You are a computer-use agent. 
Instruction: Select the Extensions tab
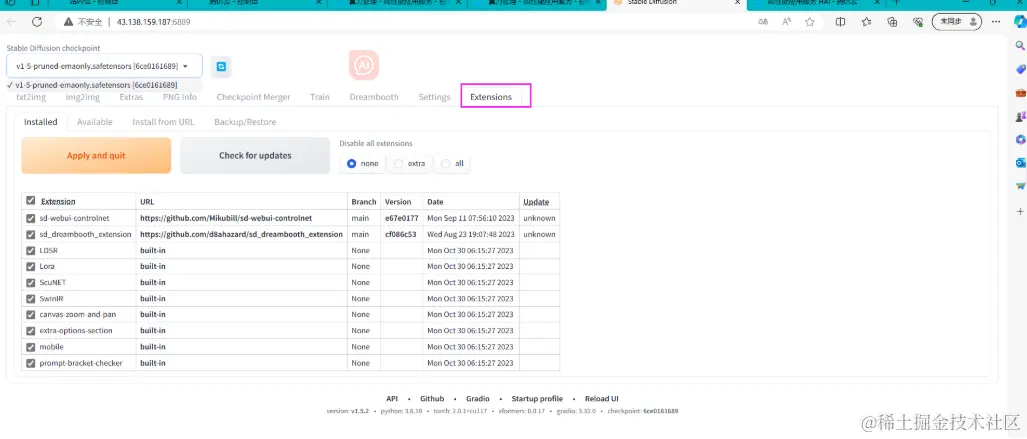coord(491,97)
